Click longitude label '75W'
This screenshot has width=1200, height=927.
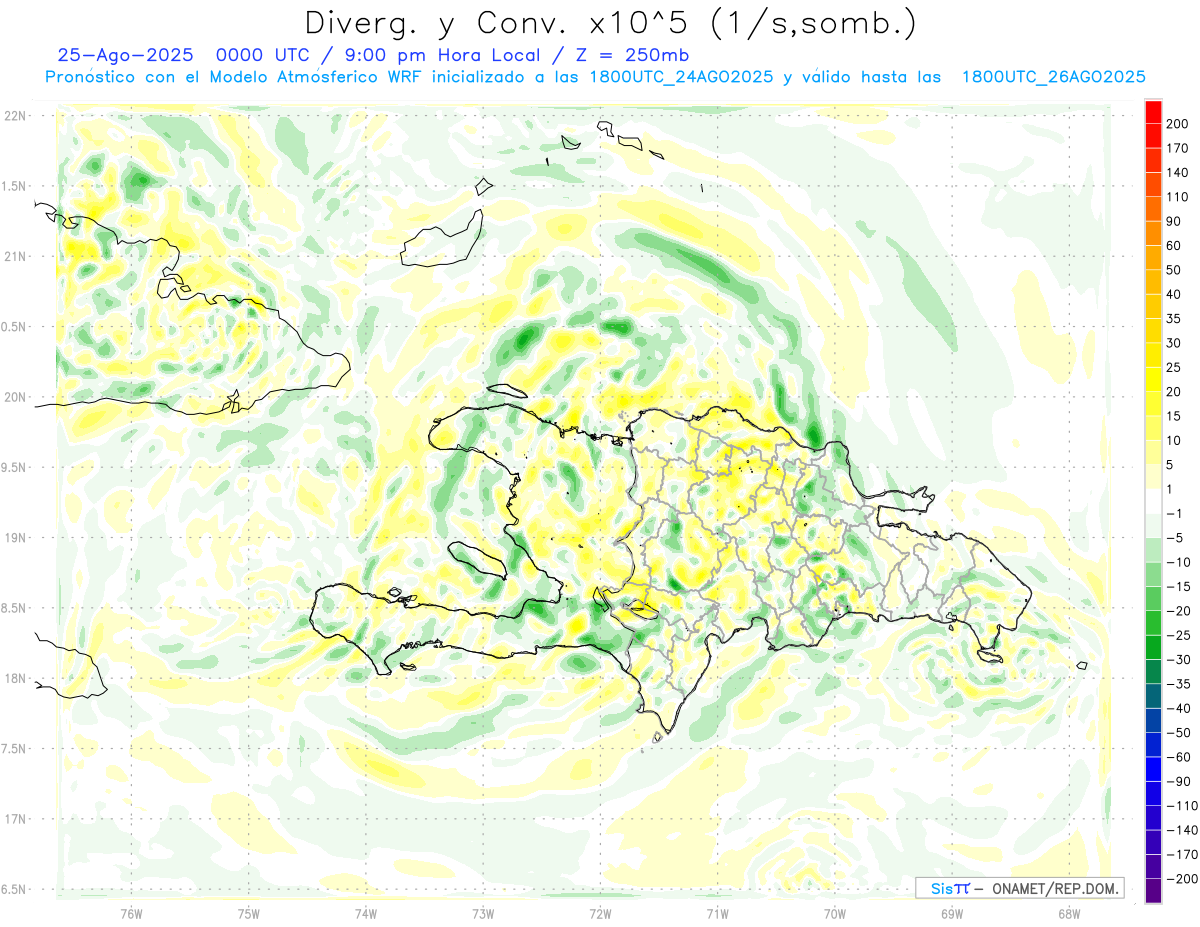(249, 914)
